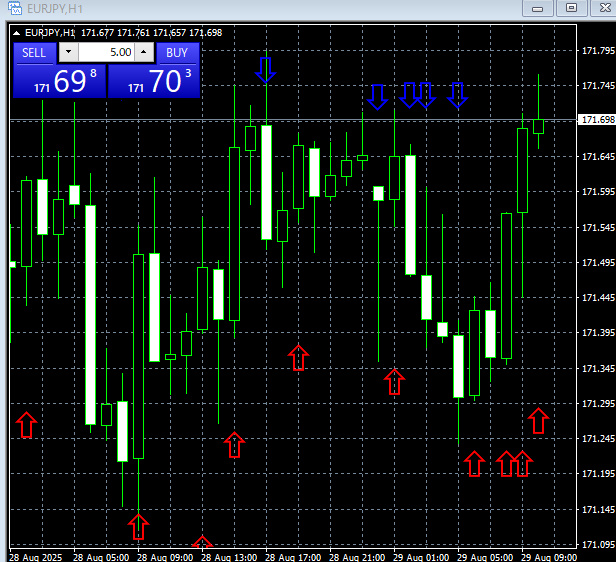The height and width of the screenshot is (562, 616).
Task: Click the 171.195 price scale label
Action: (x=598, y=474)
